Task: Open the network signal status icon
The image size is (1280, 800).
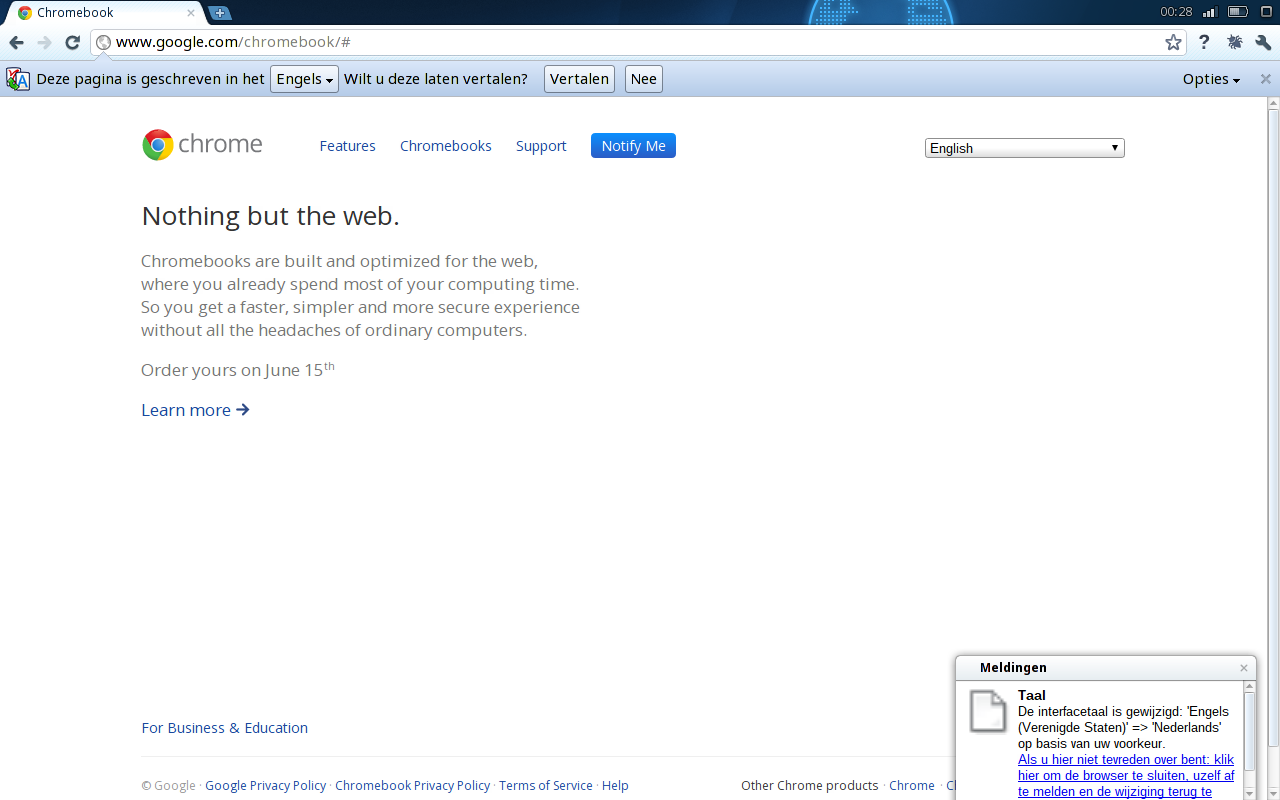Action: [1210, 12]
